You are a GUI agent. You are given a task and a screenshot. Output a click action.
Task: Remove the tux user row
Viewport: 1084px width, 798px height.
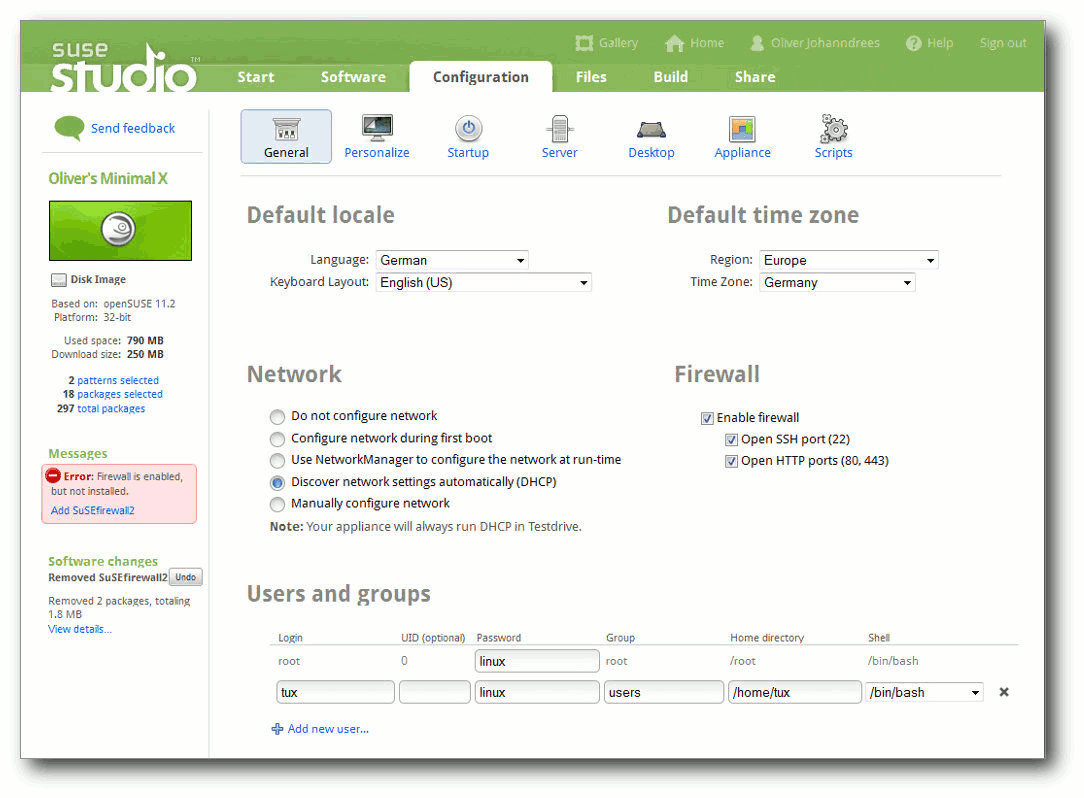pyautogui.click(x=1004, y=692)
